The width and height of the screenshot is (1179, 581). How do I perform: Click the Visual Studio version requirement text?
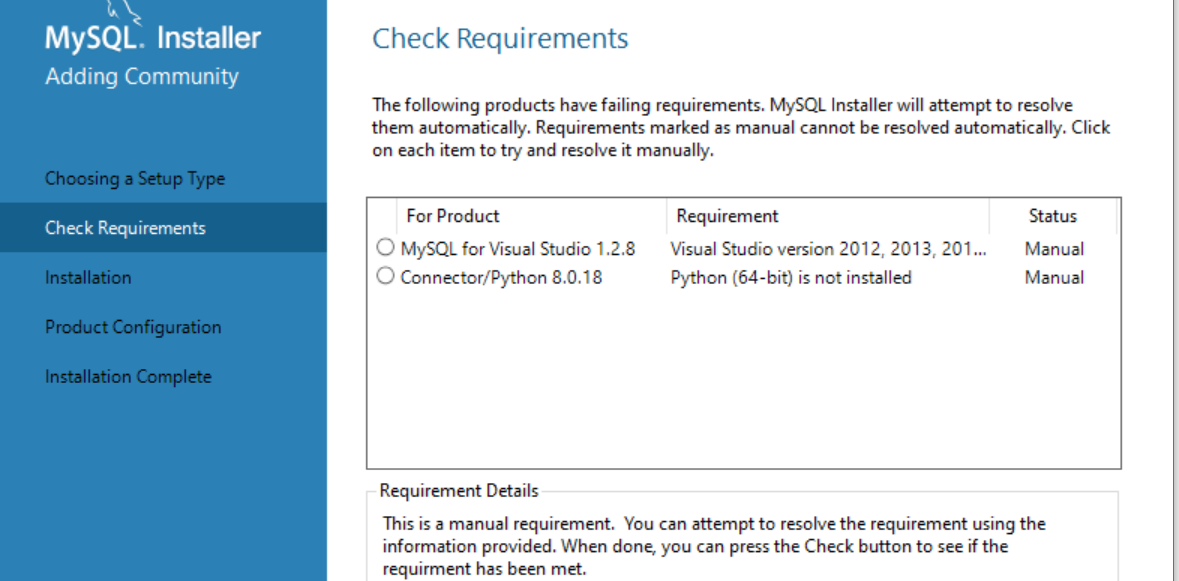(x=828, y=248)
